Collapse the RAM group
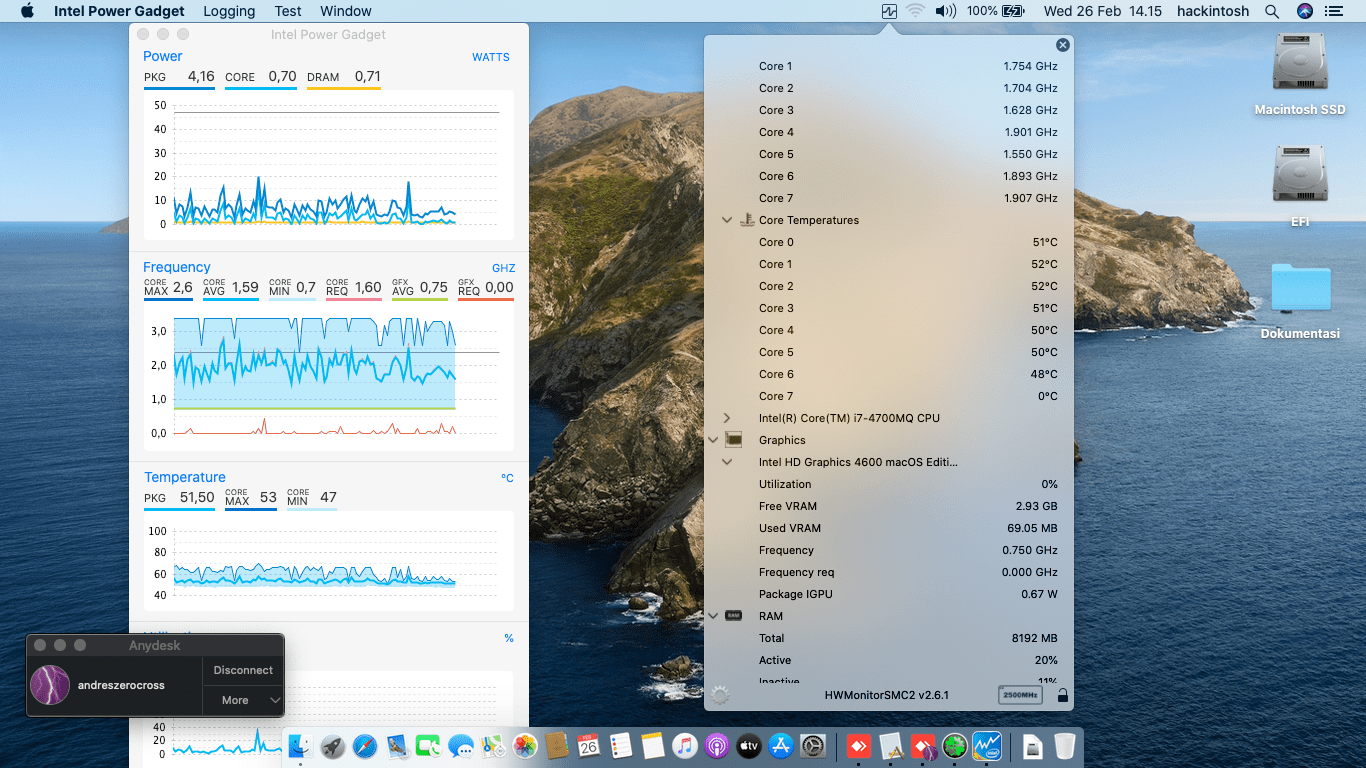 tap(713, 616)
